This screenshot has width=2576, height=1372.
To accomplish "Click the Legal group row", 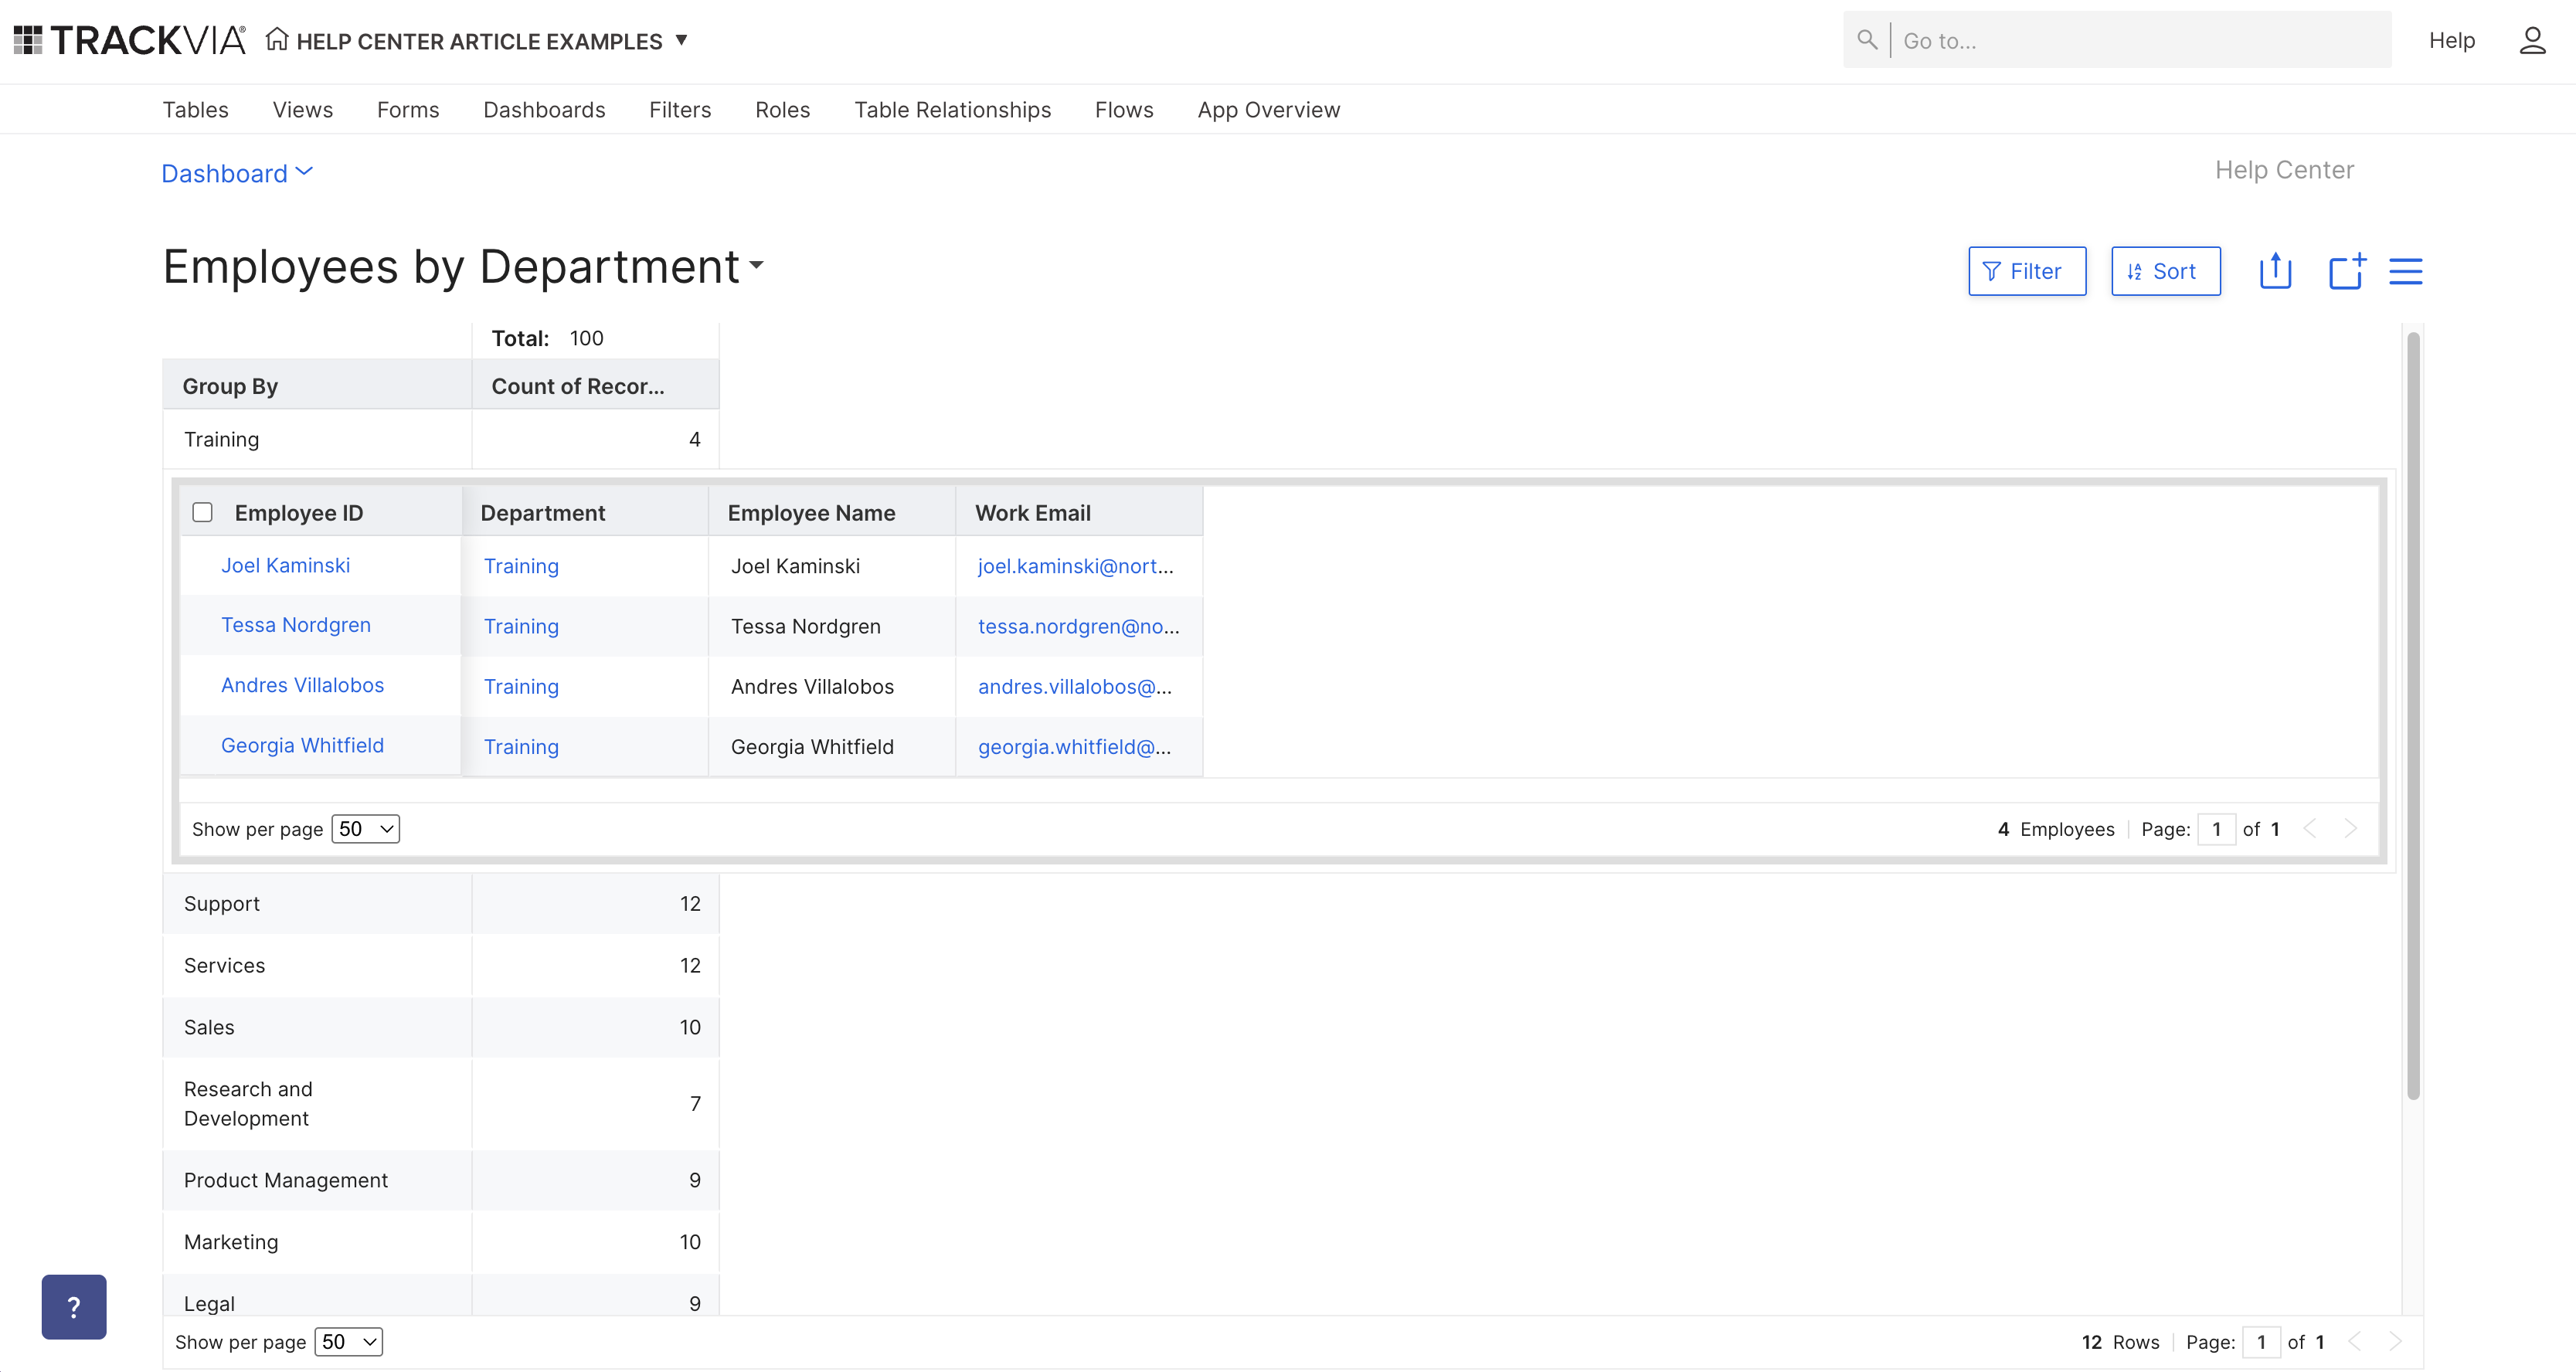I will 440,1295.
